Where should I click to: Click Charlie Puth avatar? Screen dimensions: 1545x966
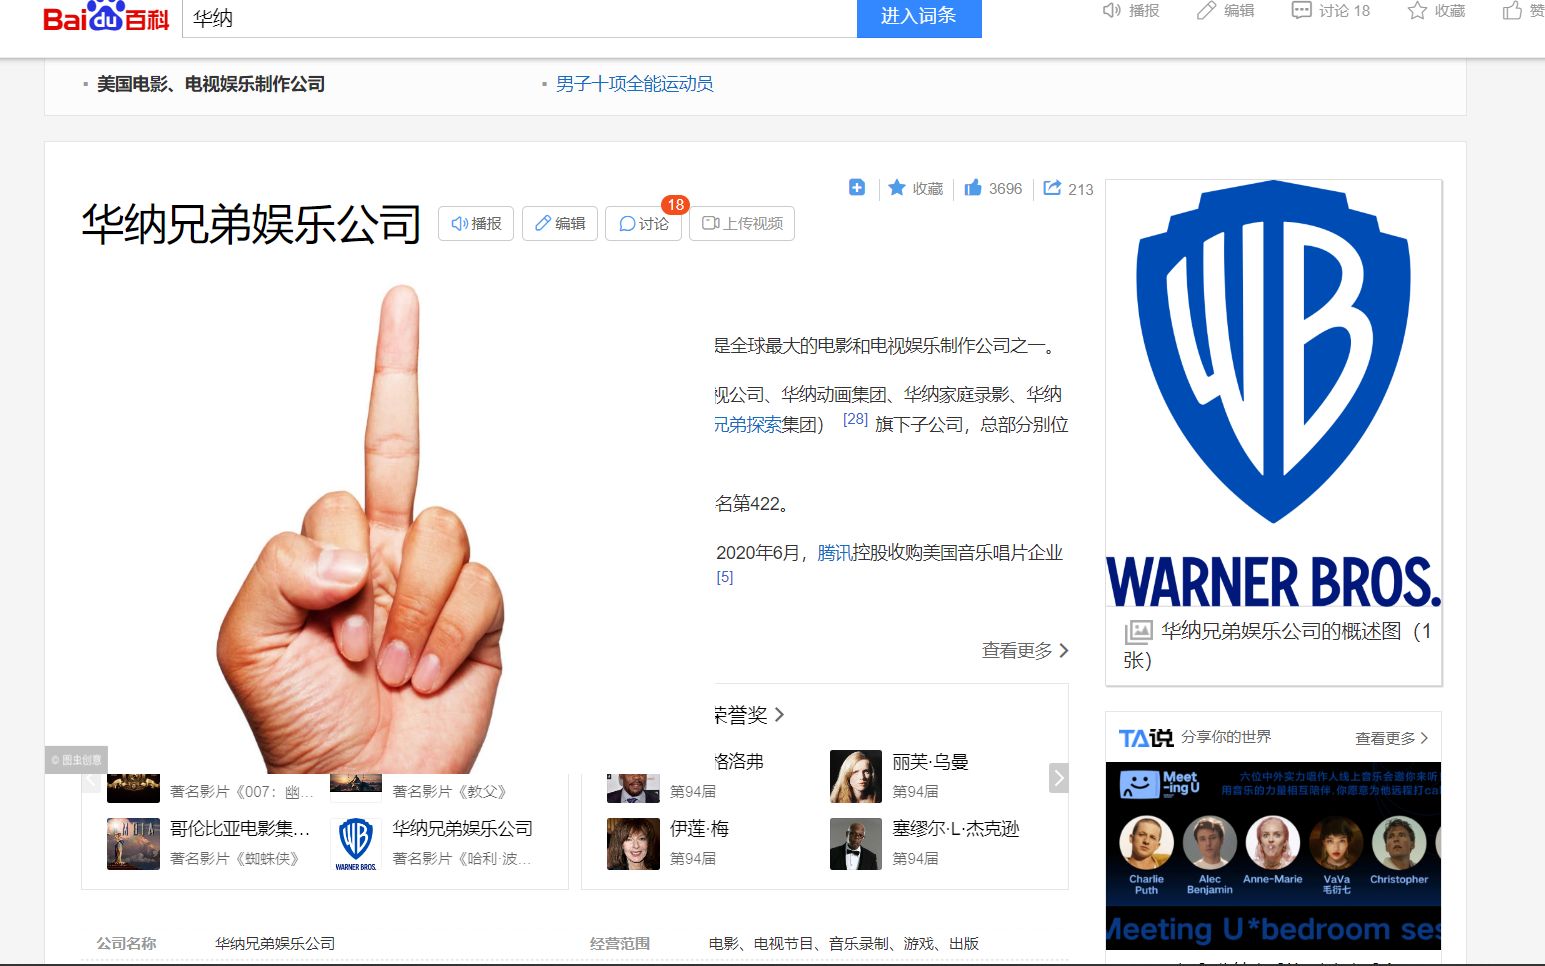(1146, 843)
